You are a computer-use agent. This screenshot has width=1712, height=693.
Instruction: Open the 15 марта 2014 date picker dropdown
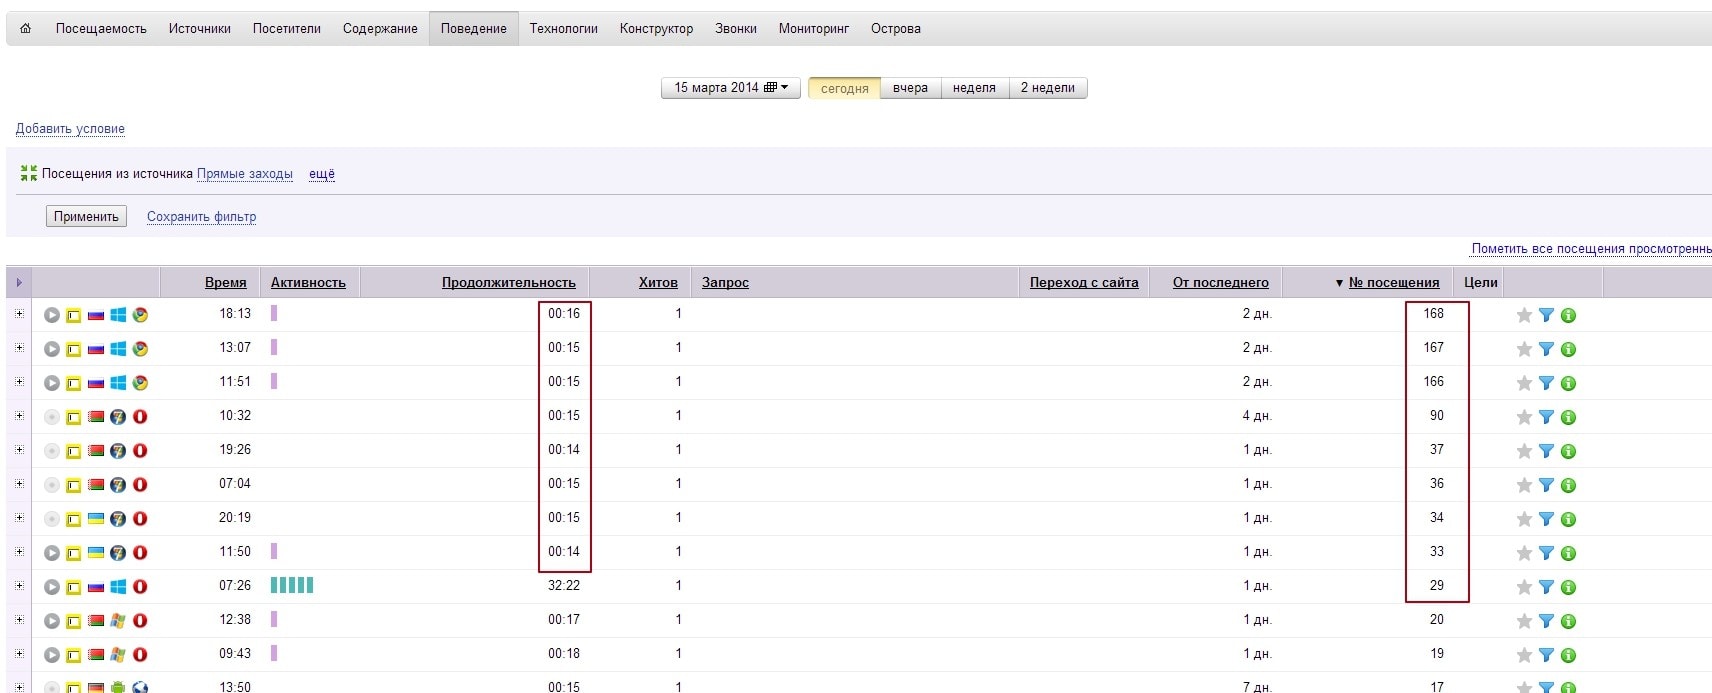point(730,88)
